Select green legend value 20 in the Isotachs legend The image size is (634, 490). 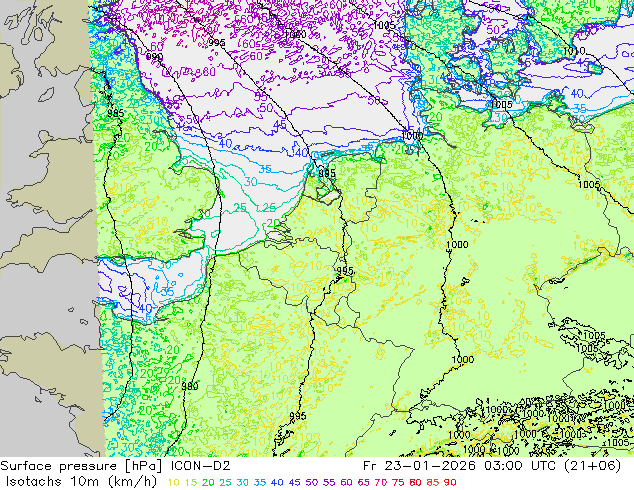click(x=208, y=482)
